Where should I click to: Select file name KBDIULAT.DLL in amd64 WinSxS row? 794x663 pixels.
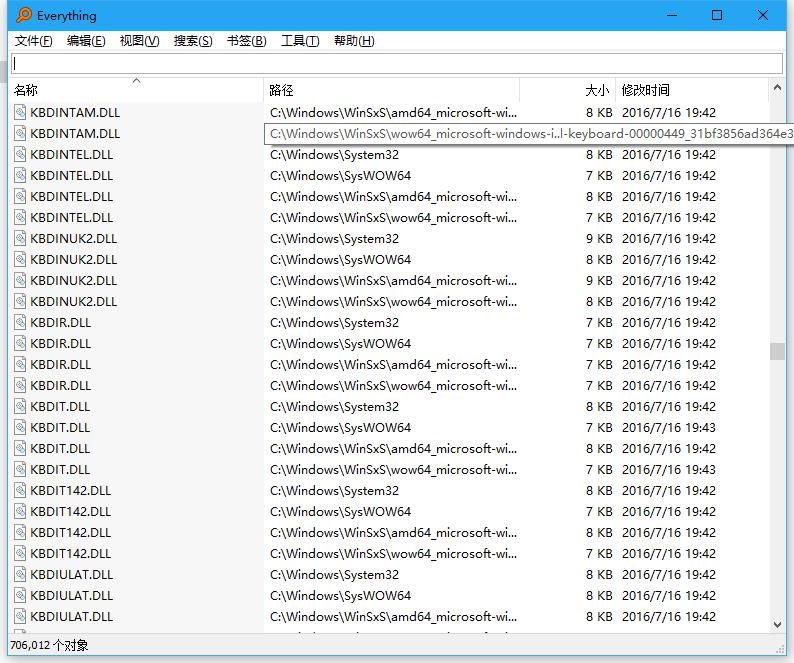tap(71, 617)
